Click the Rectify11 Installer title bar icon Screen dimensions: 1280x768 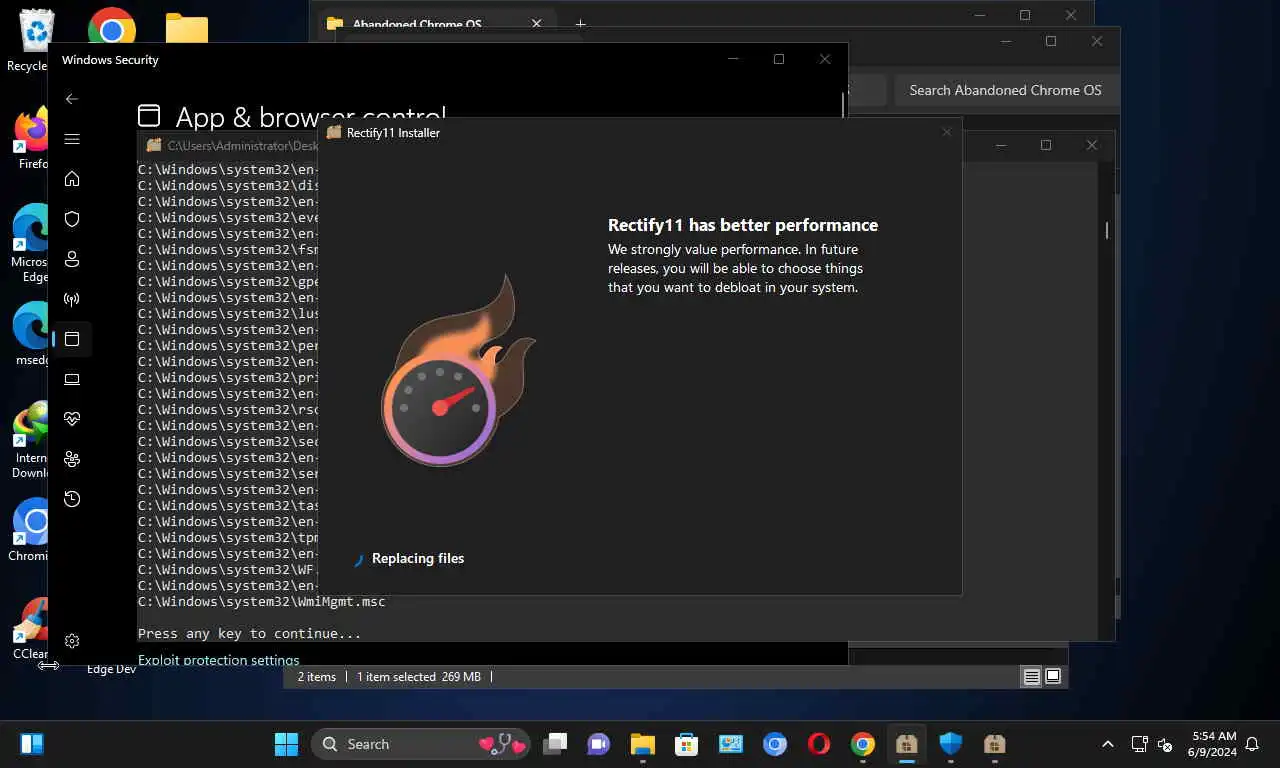click(x=334, y=132)
